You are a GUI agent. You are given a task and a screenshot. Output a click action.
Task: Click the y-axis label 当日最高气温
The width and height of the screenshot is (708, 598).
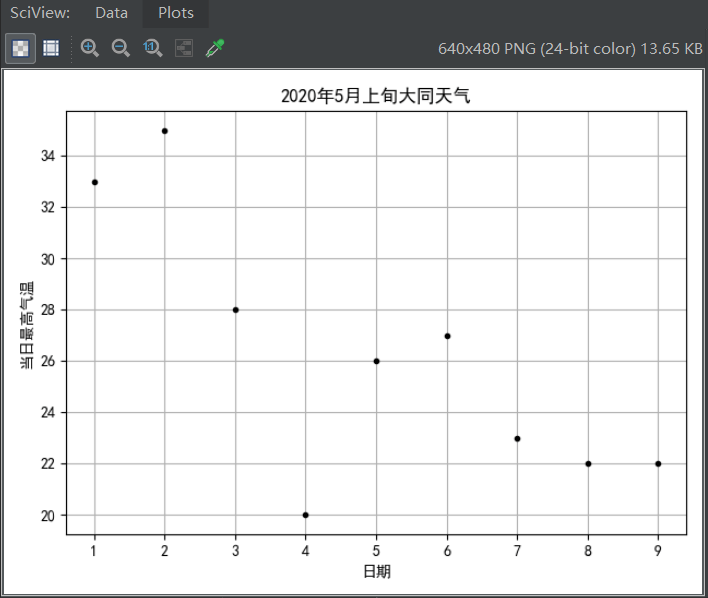(27, 325)
